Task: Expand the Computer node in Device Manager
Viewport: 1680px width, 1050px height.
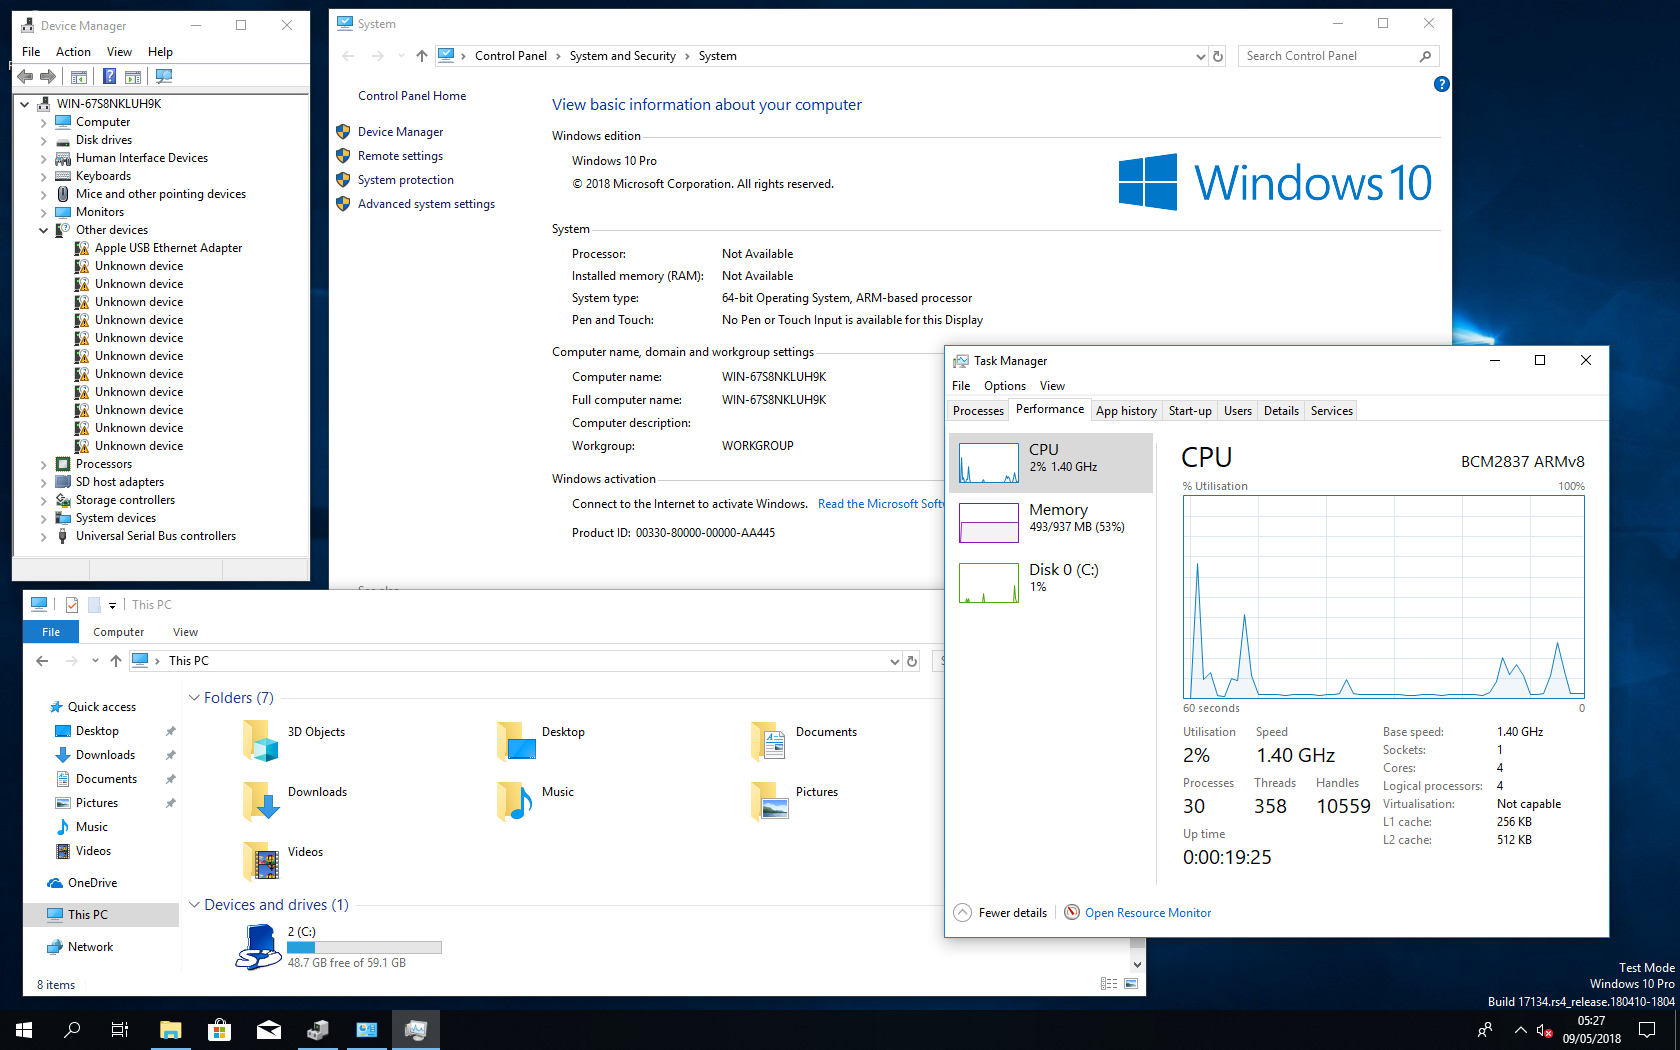Action: (44, 122)
